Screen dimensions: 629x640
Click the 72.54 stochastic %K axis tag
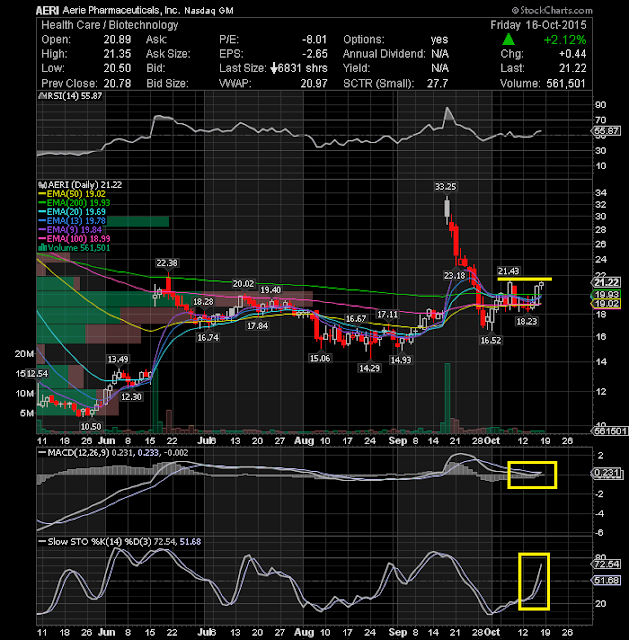coord(607,564)
